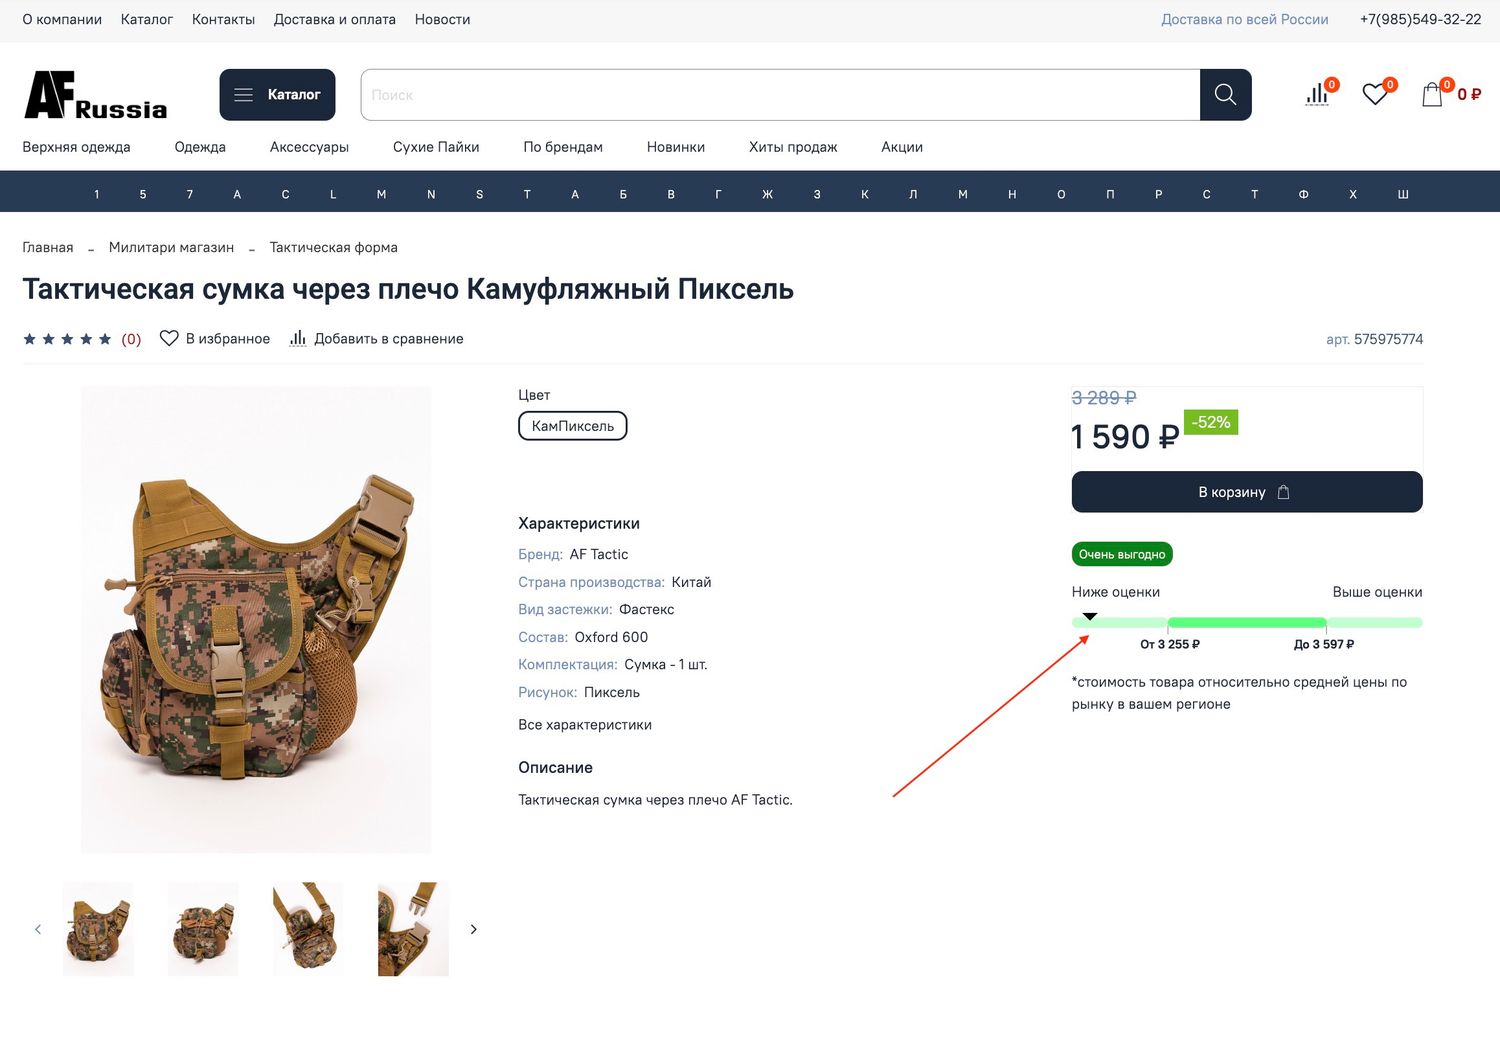
Task: Click the price estimate range bar
Action: point(1246,623)
